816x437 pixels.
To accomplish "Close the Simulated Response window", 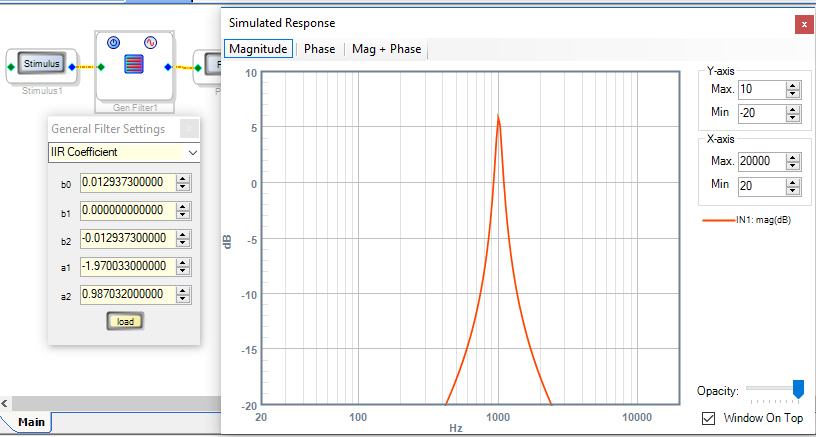I will (804, 25).
